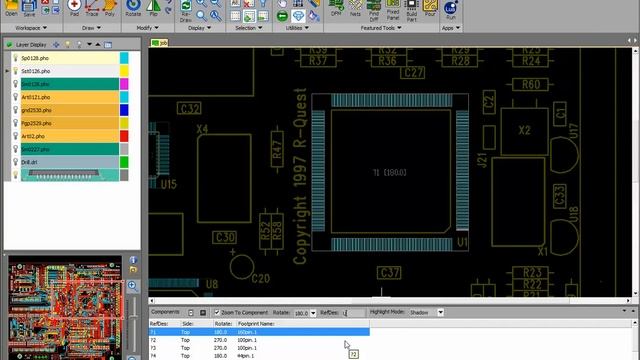The height and width of the screenshot is (360, 640).
Task: Click the move-layer-down arrow in Layer Display
Action: [x=89, y=44]
